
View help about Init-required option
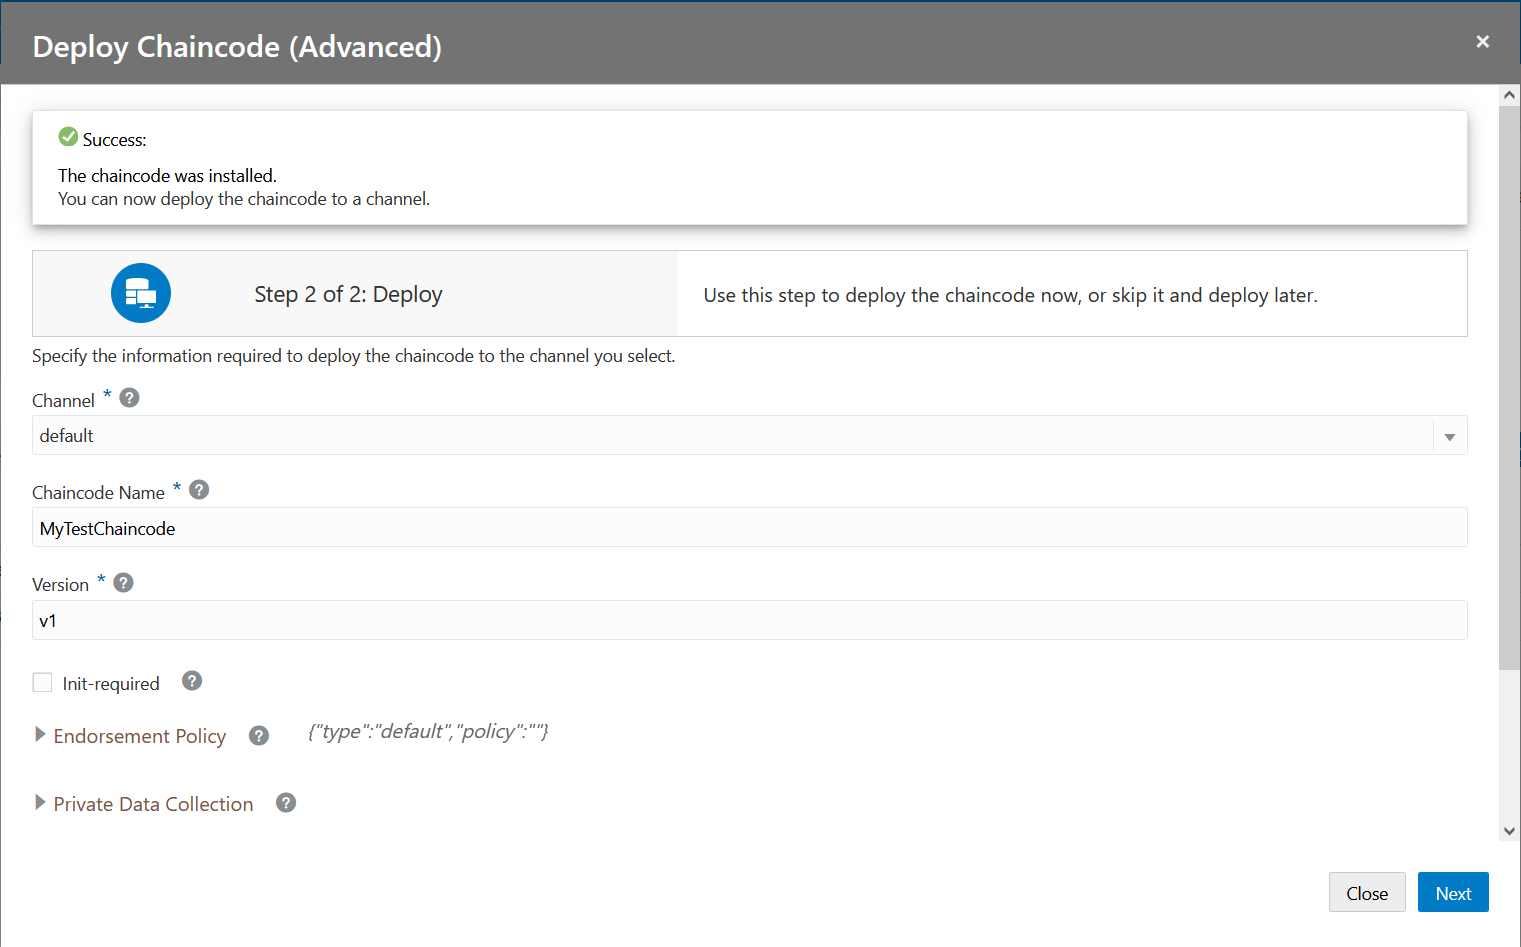tap(191, 680)
